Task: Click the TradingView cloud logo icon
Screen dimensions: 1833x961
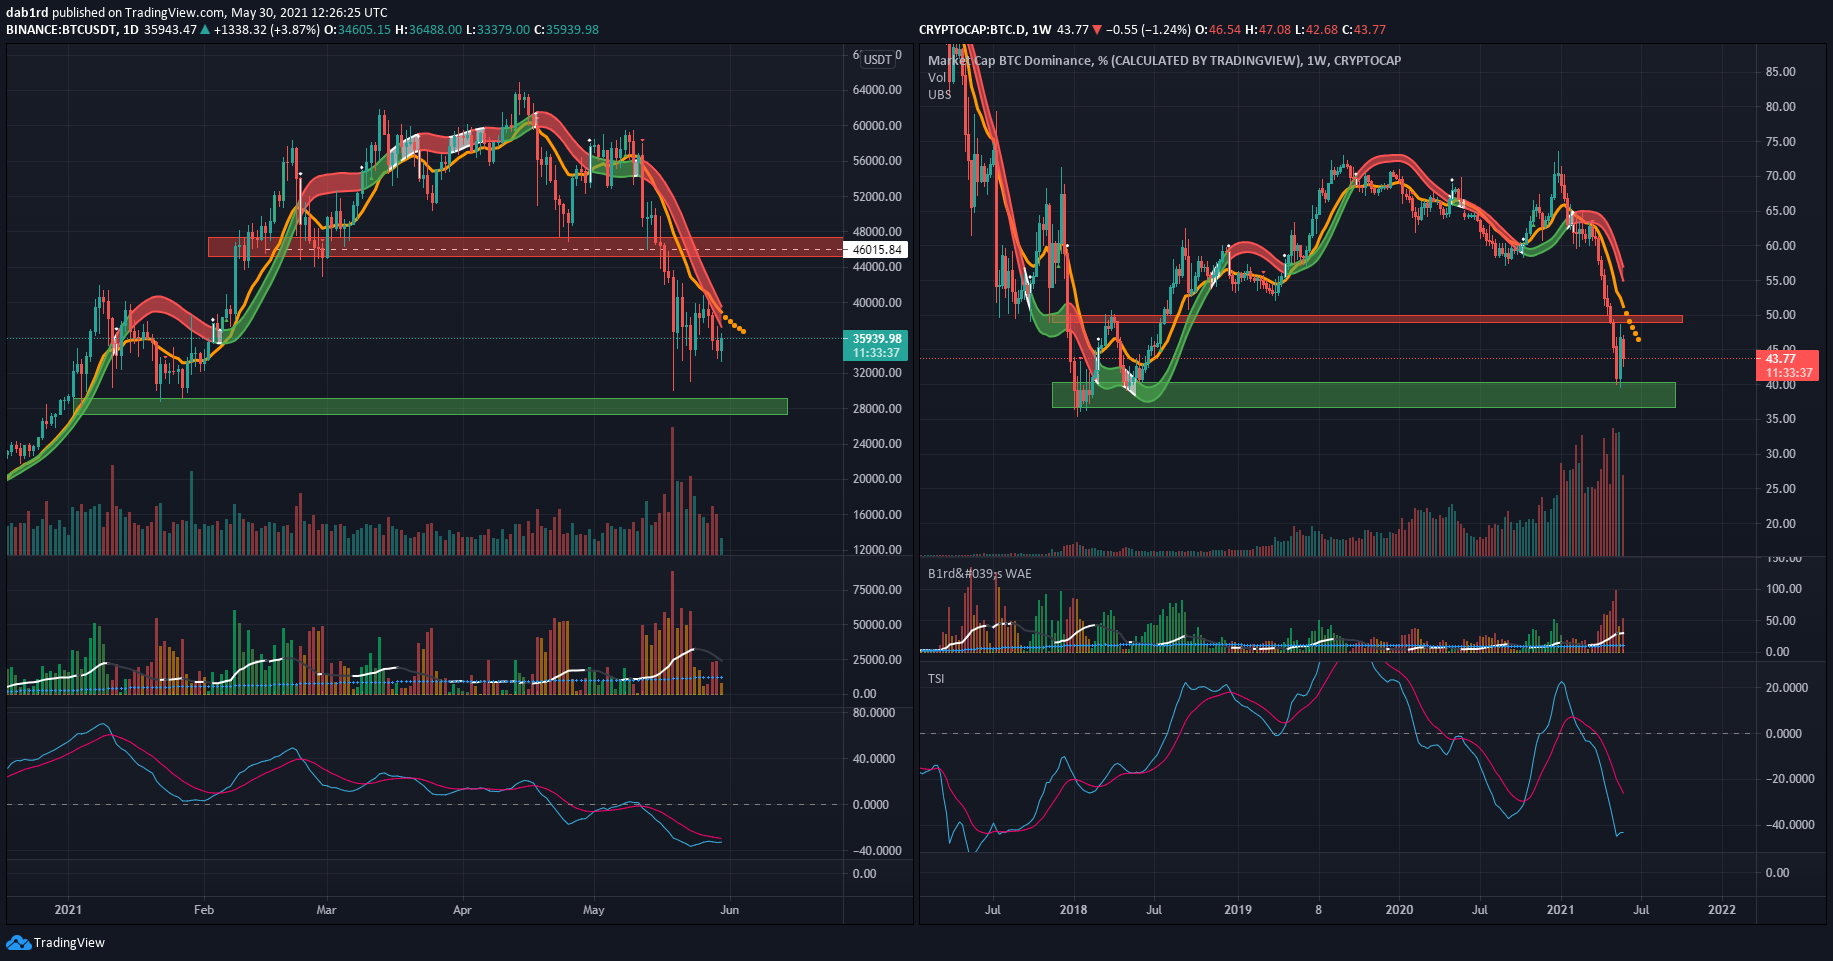Action: 18,942
